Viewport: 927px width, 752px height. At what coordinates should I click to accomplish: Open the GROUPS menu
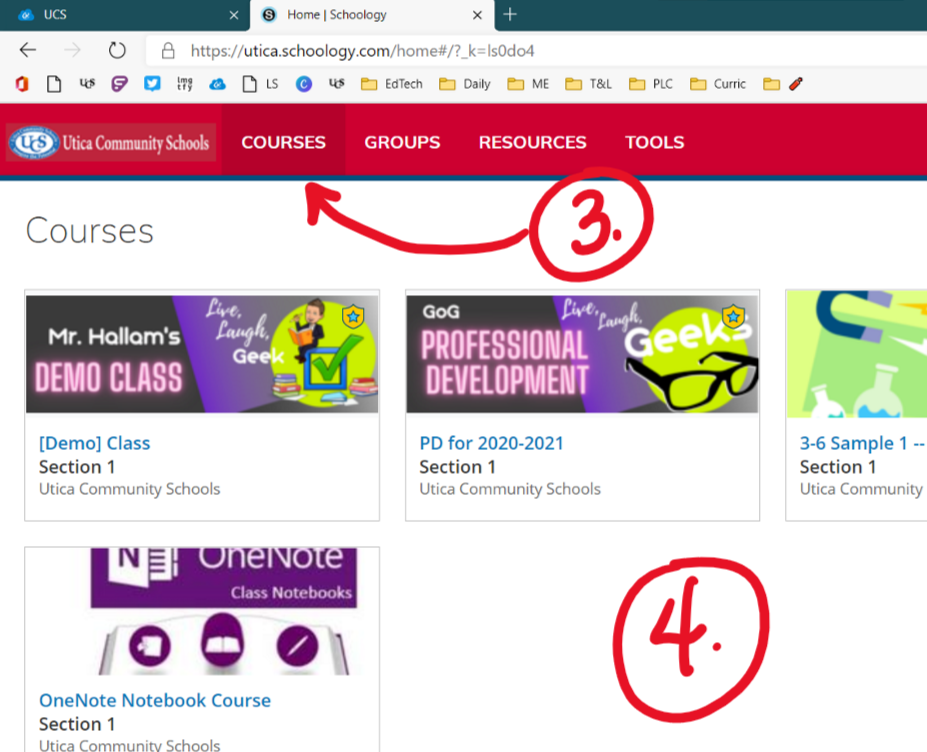click(x=402, y=142)
